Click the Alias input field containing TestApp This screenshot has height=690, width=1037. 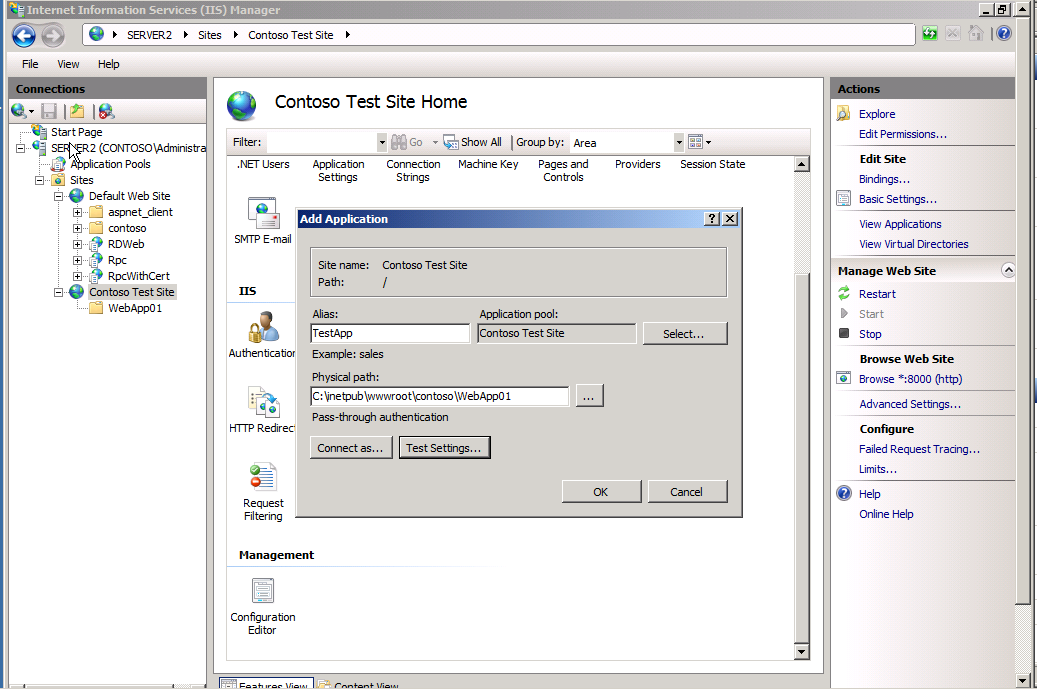point(390,333)
